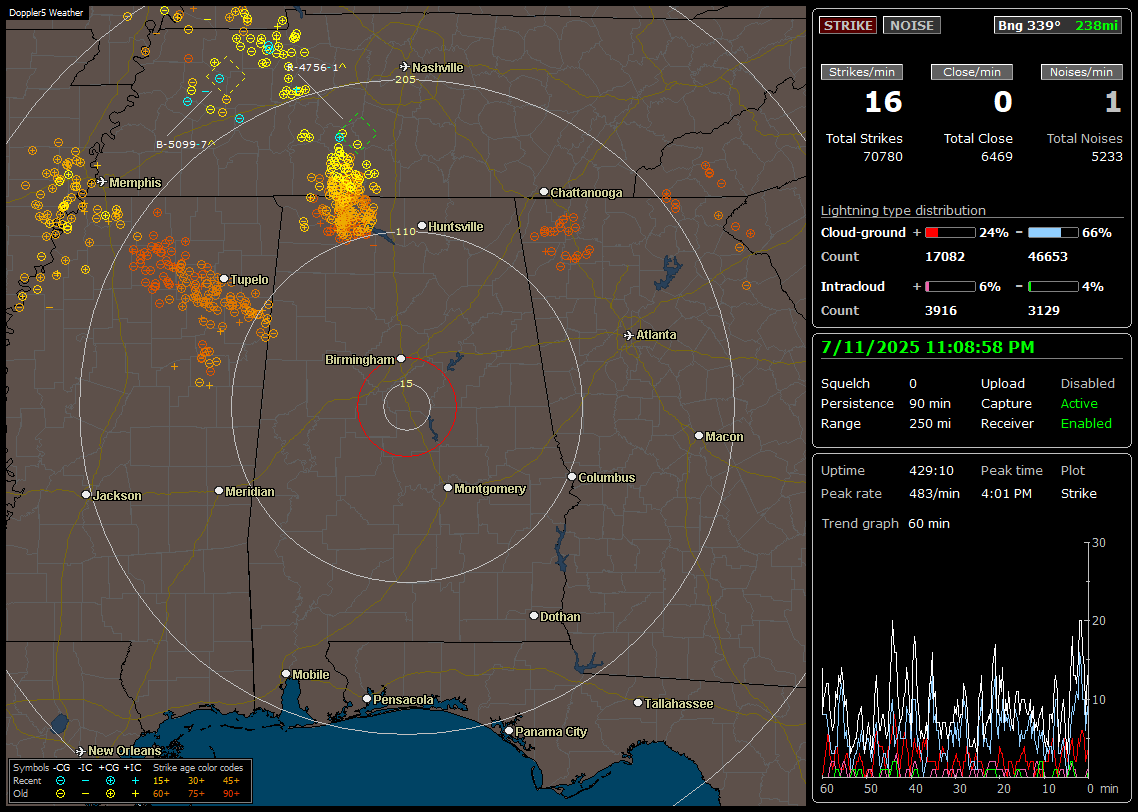Click the Panama City marker dot
Screen dimensions: 1138x812
point(509,731)
